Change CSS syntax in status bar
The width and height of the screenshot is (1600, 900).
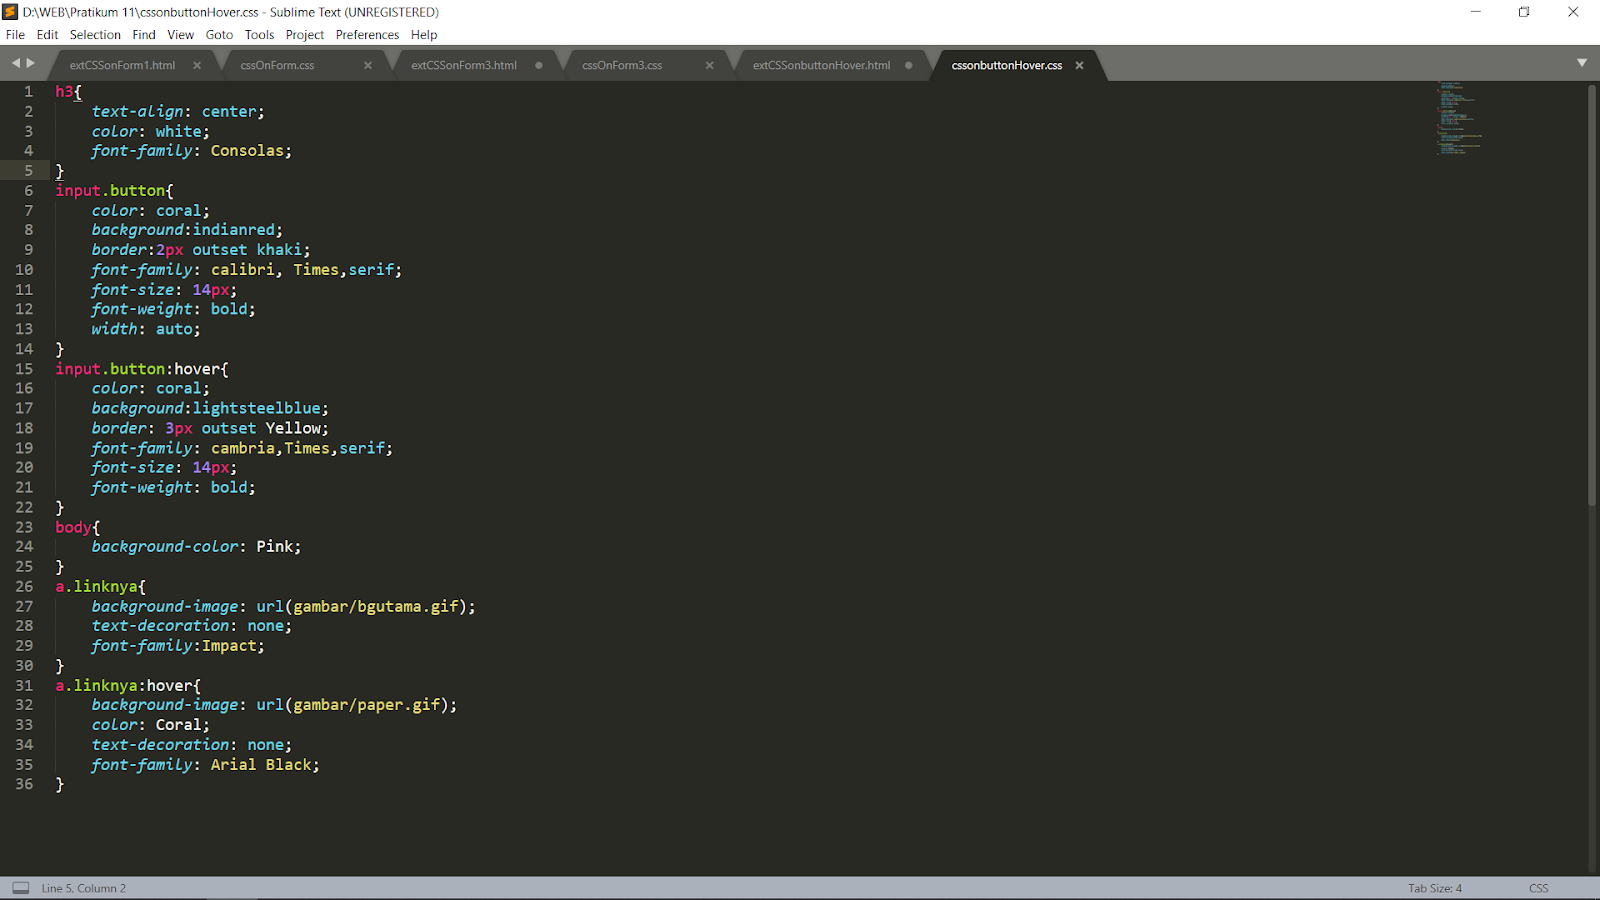[x=1538, y=888]
